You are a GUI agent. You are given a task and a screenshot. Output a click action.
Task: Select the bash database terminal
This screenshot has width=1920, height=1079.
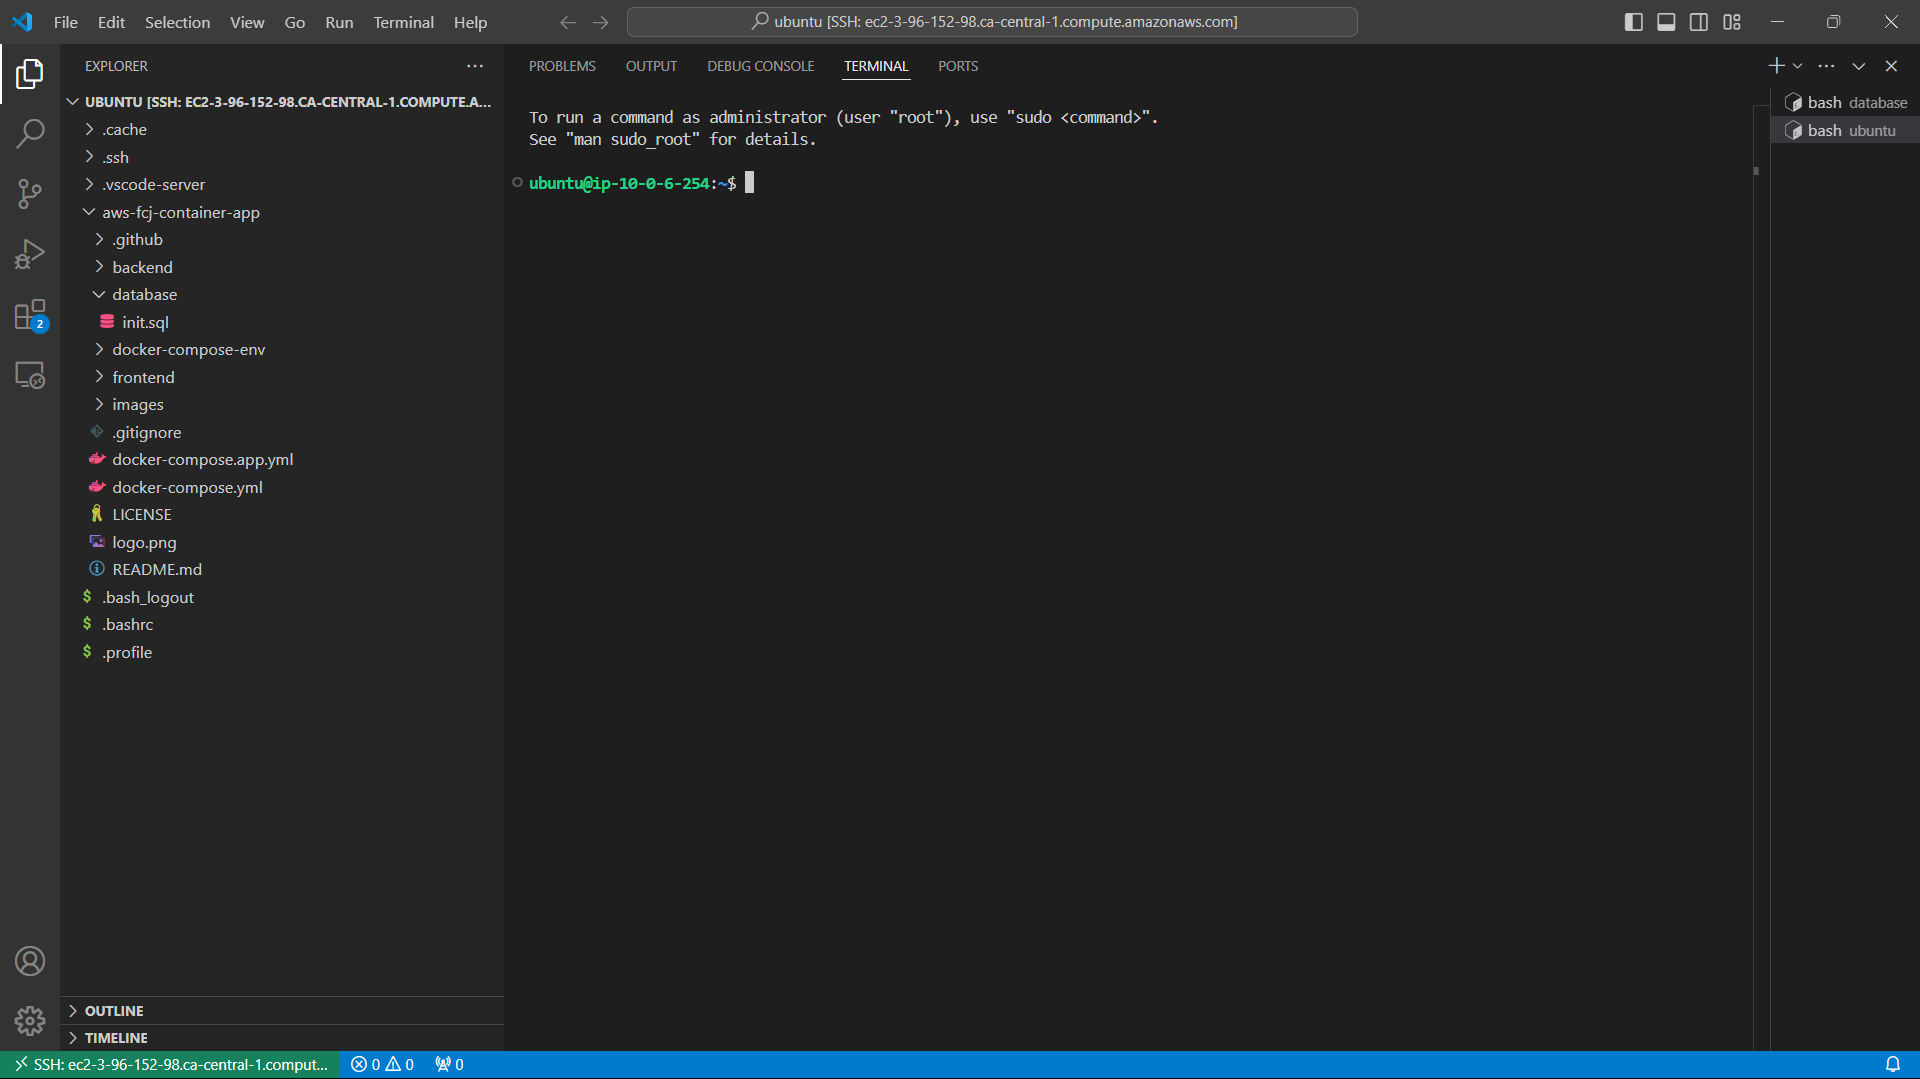[x=1845, y=102]
